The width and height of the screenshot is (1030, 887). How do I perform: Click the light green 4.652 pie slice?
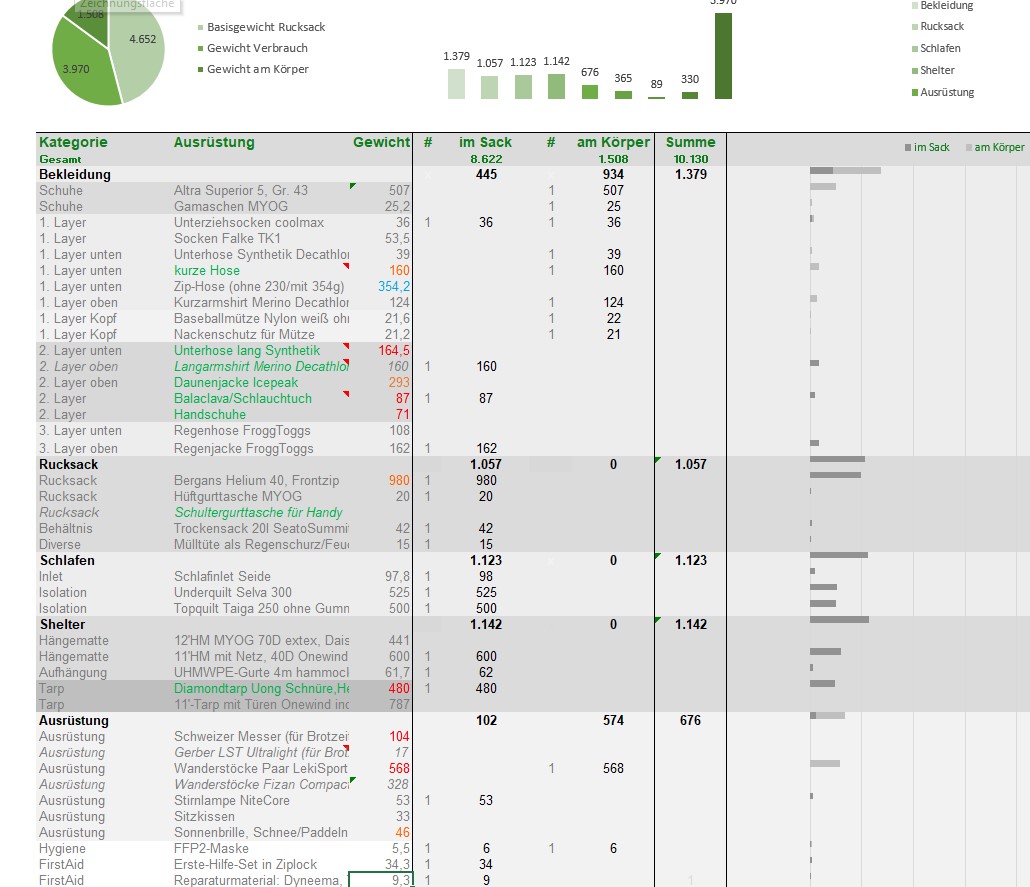coord(138,50)
